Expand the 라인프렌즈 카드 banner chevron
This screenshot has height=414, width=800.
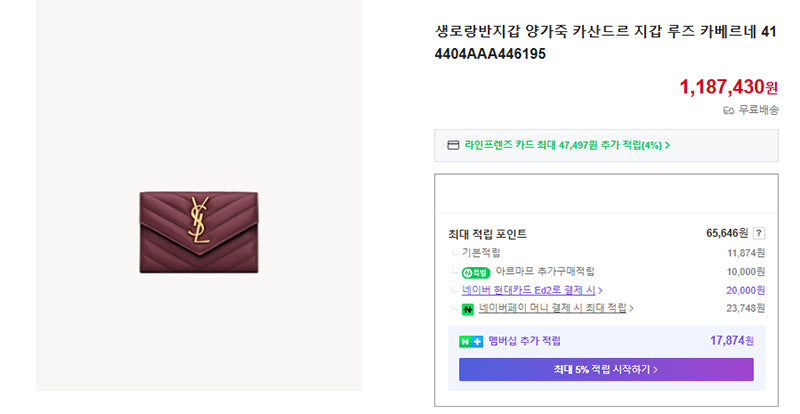[667, 145]
